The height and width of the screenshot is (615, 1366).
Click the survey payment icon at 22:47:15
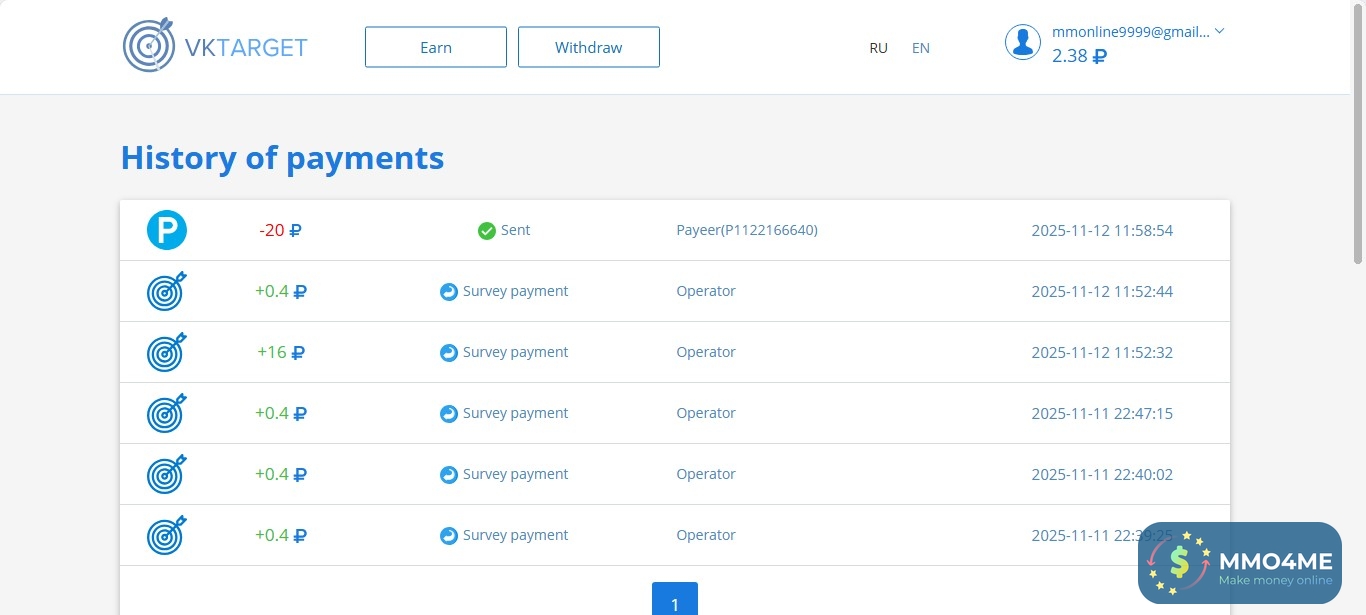coord(449,414)
